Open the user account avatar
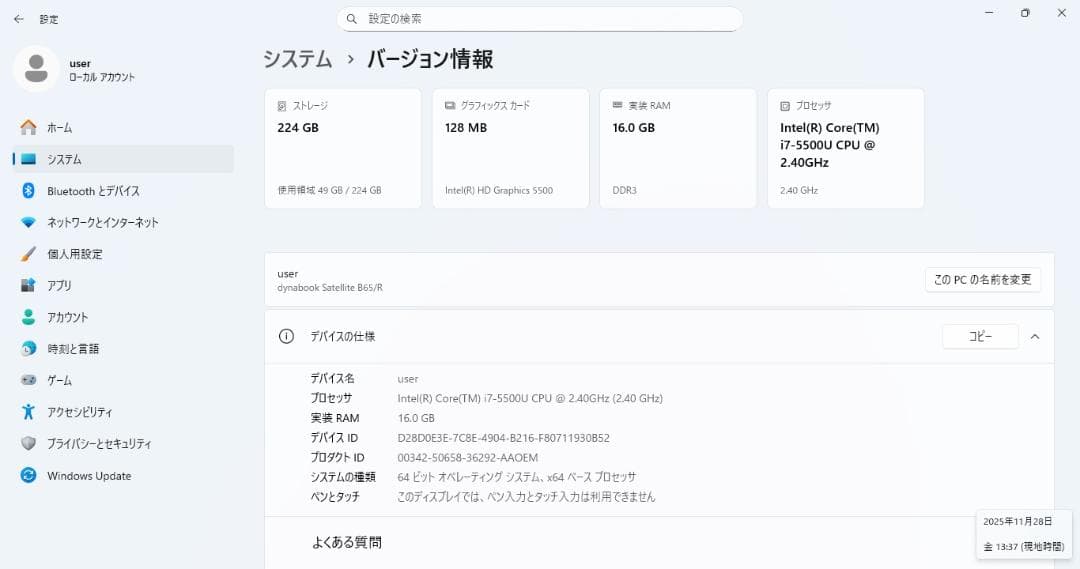 tap(36, 69)
